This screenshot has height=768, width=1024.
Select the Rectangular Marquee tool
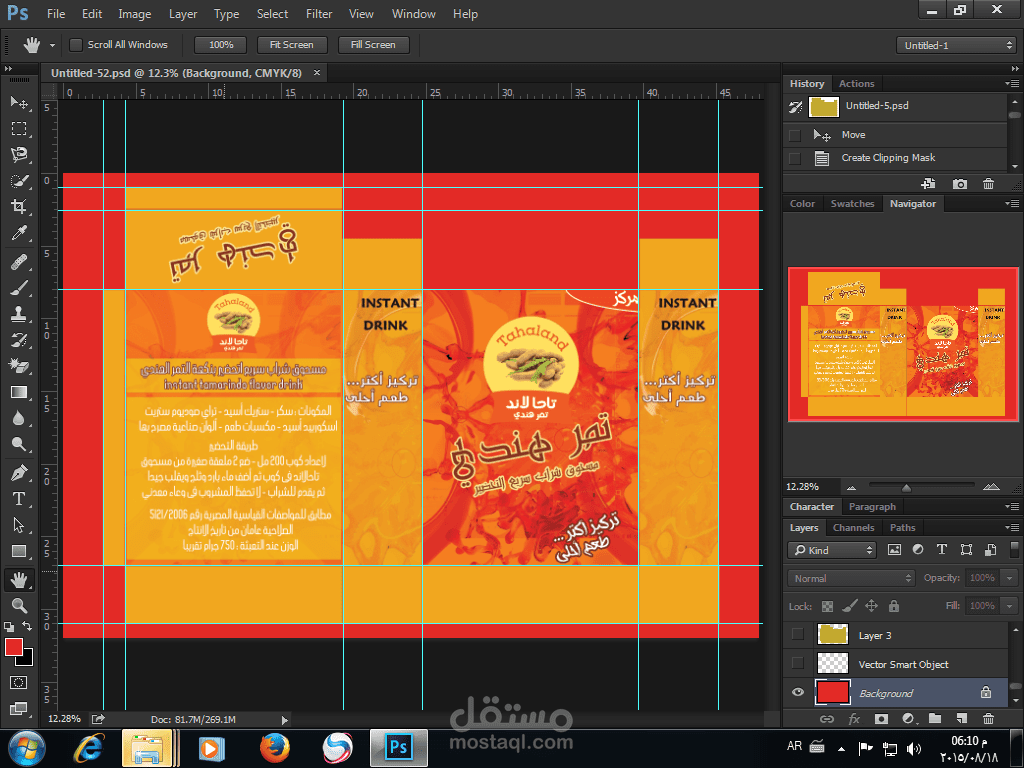pyautogui.click(x=19, y=129)
